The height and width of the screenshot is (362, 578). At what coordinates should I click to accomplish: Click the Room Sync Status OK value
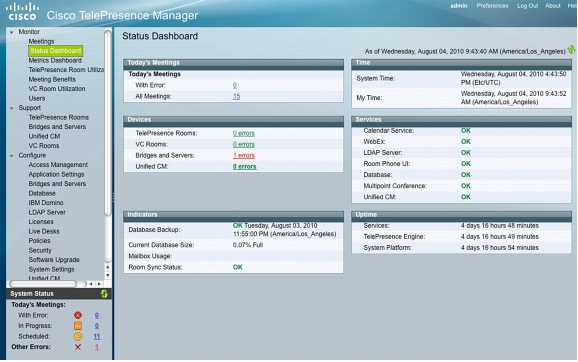tap(238, 267)
